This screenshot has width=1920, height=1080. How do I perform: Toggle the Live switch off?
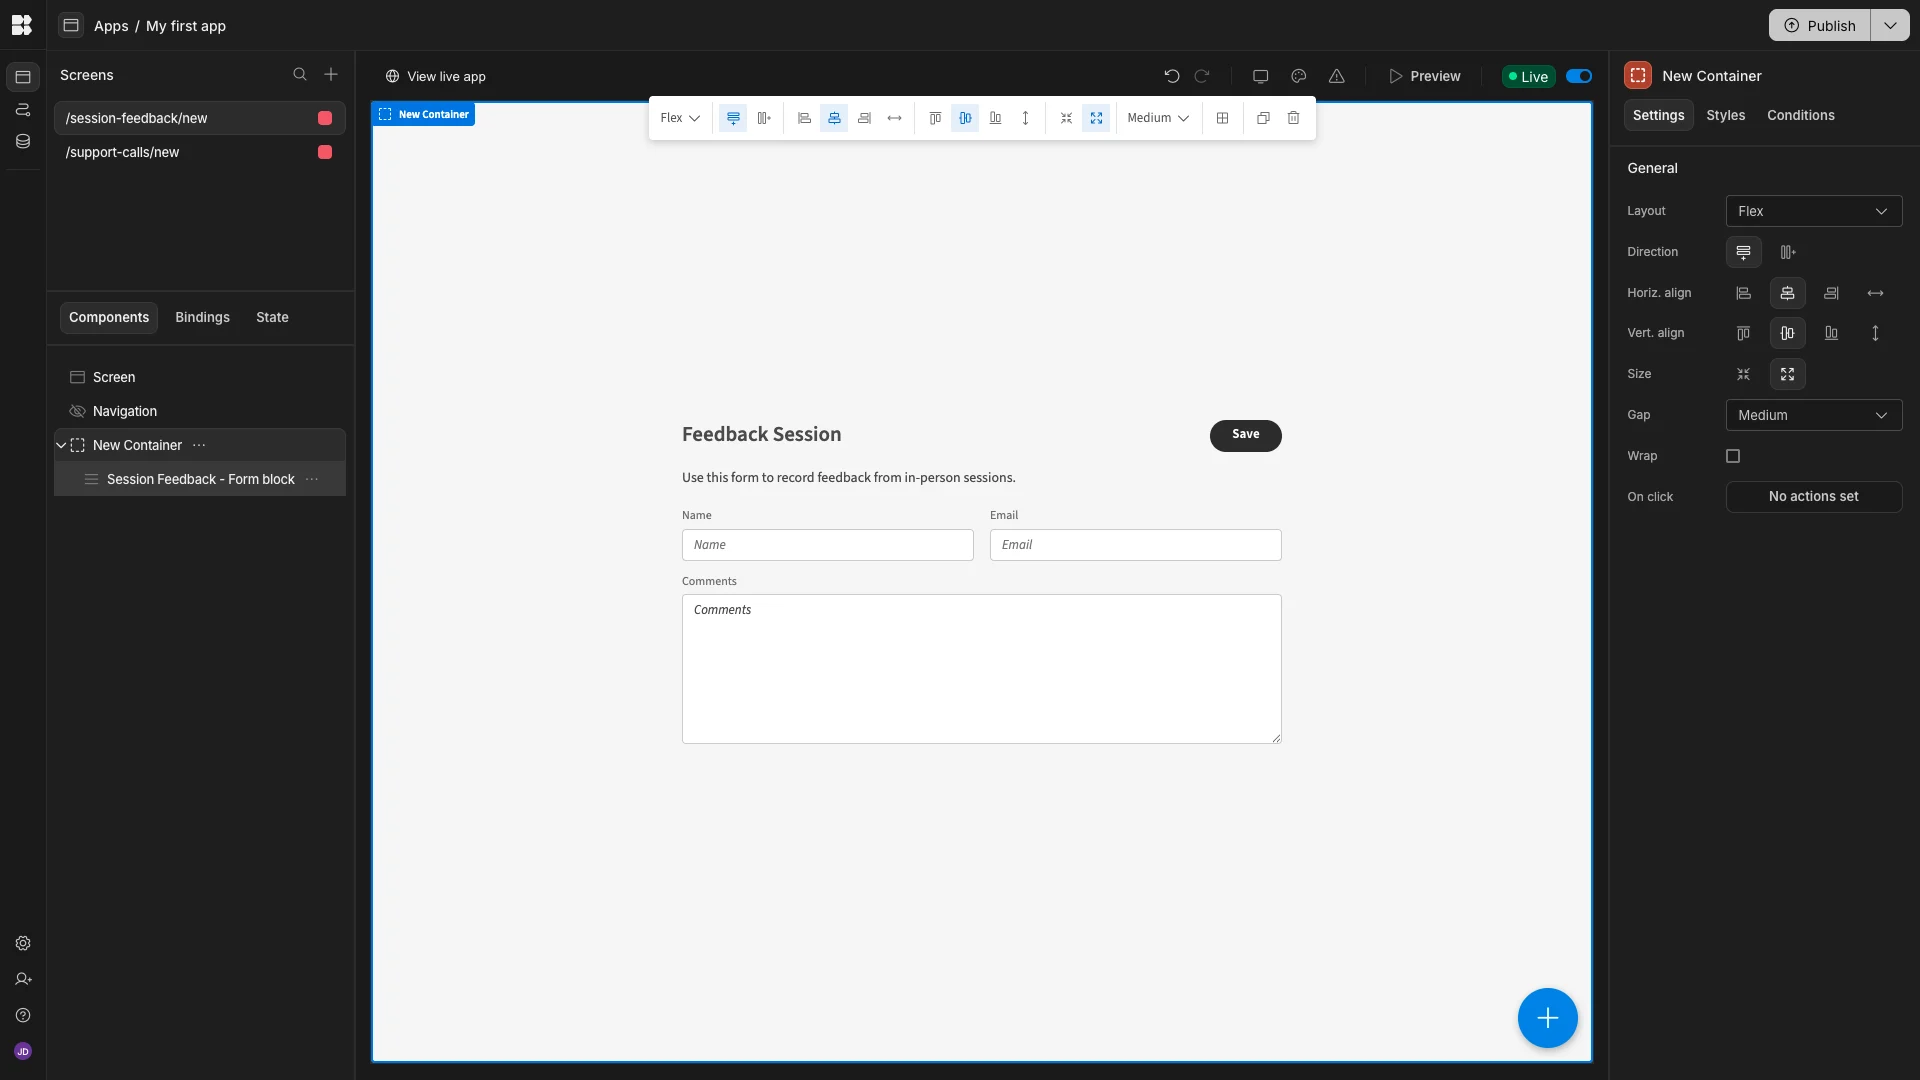(1579, 76)
